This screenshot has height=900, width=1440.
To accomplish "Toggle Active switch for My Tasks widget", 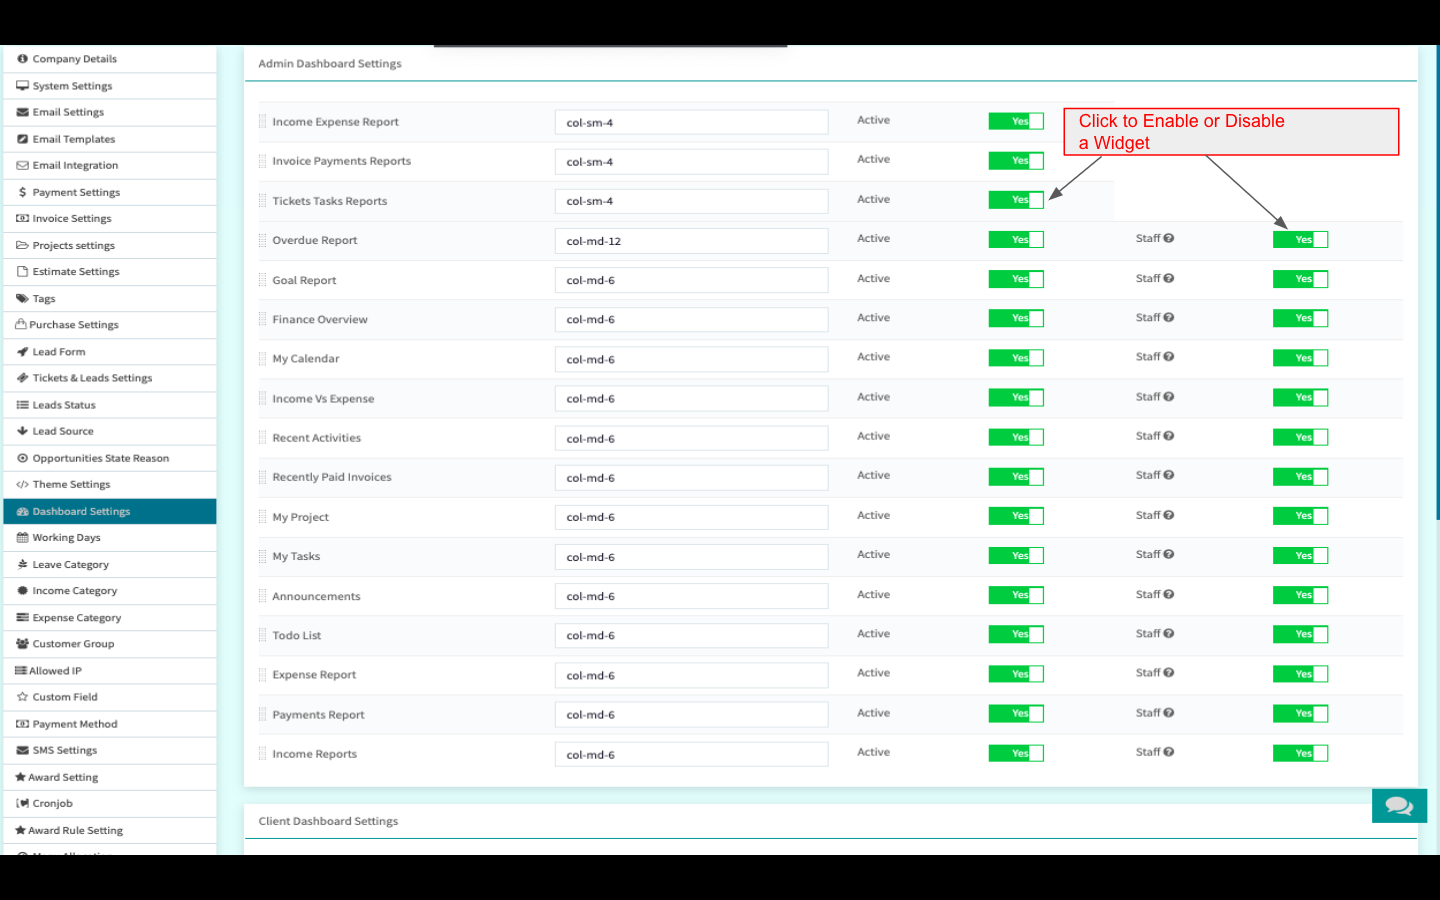I will click(x=1015, y=556).
